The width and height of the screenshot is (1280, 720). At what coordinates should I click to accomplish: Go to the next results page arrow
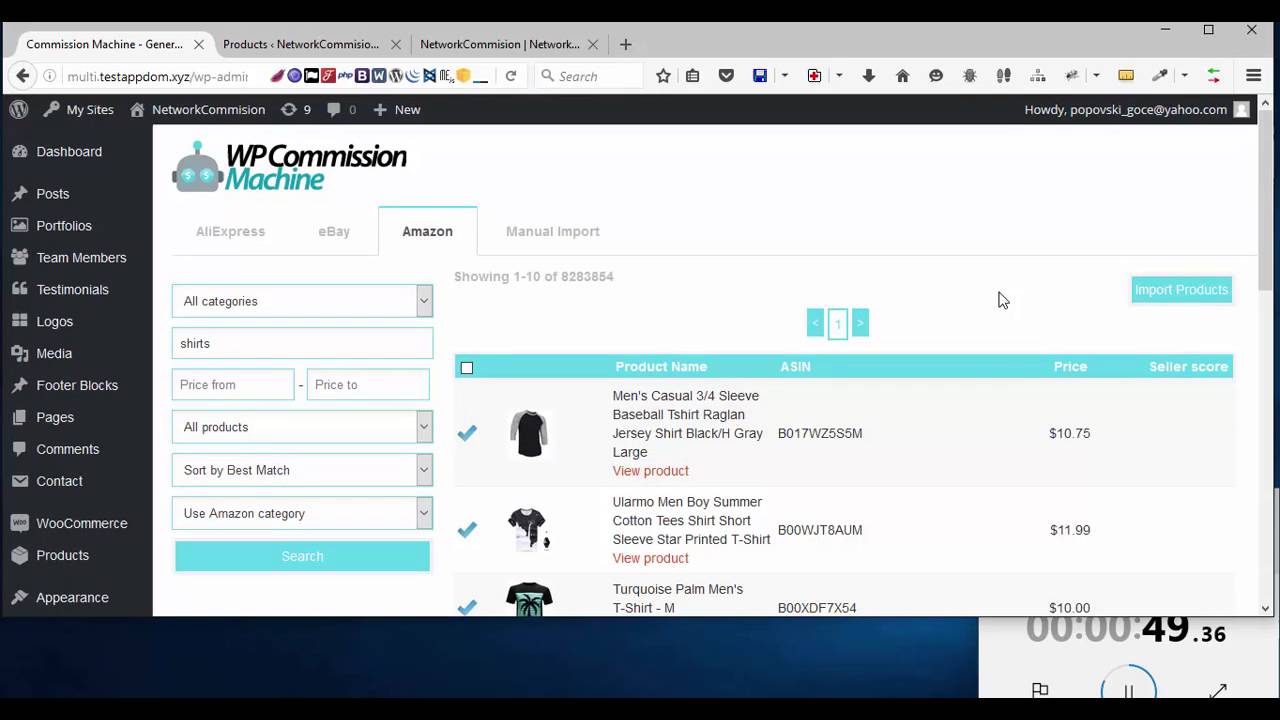pyautogui.click(x=860, y=323)
